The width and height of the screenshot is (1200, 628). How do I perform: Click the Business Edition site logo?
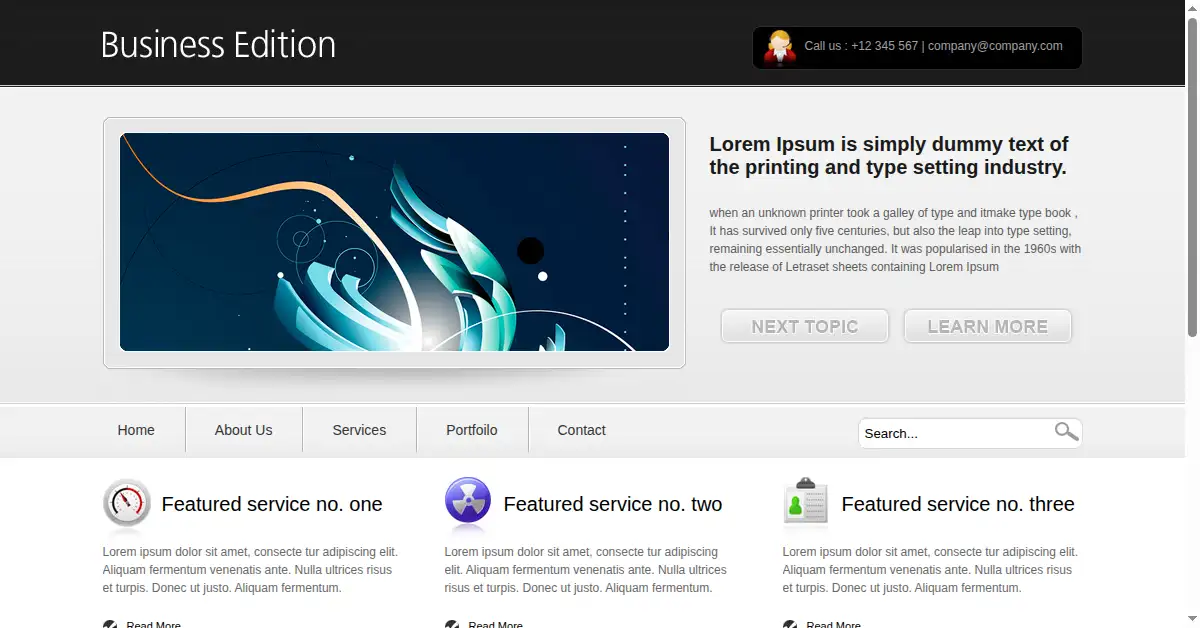pyautogui.click(x=218, y=45)
